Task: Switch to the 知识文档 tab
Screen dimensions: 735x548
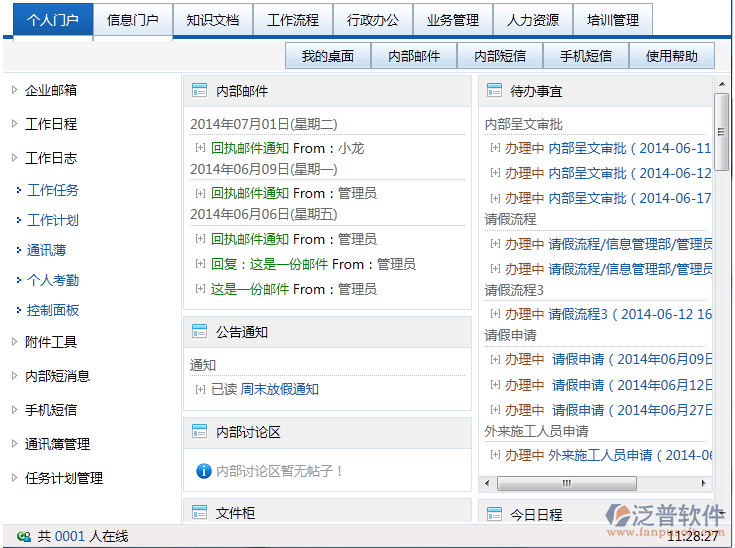Action: [212, 20]
